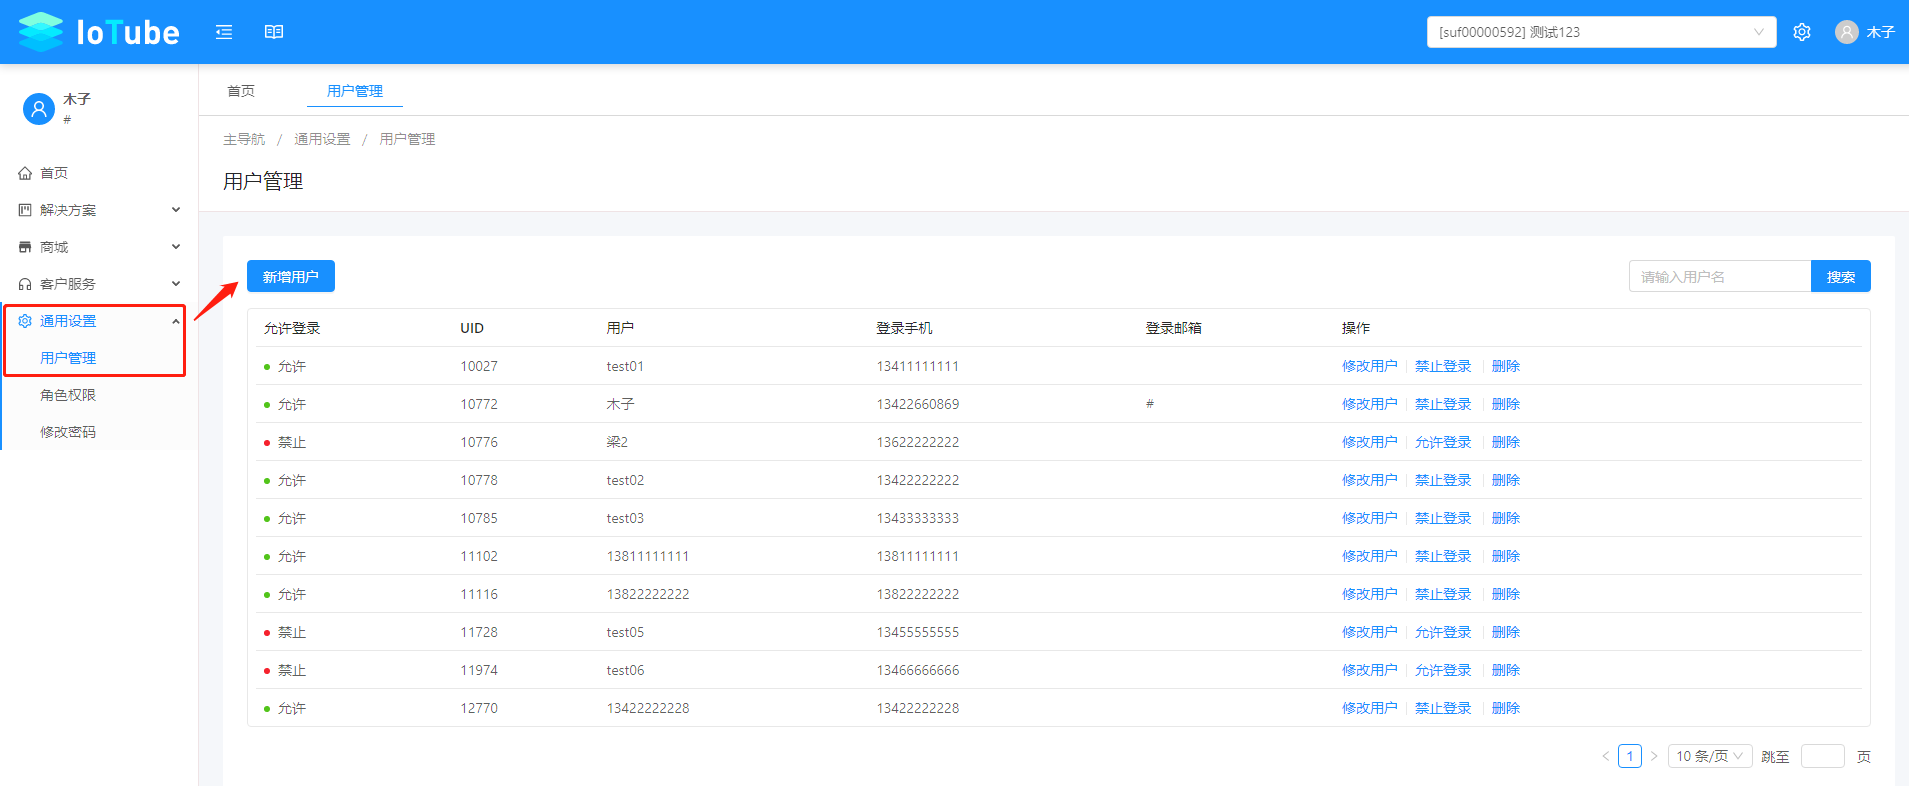Viewport: 1909px width, 786px height.
Task: Click the username 木子 in top header
Action: click(1880, 32)
